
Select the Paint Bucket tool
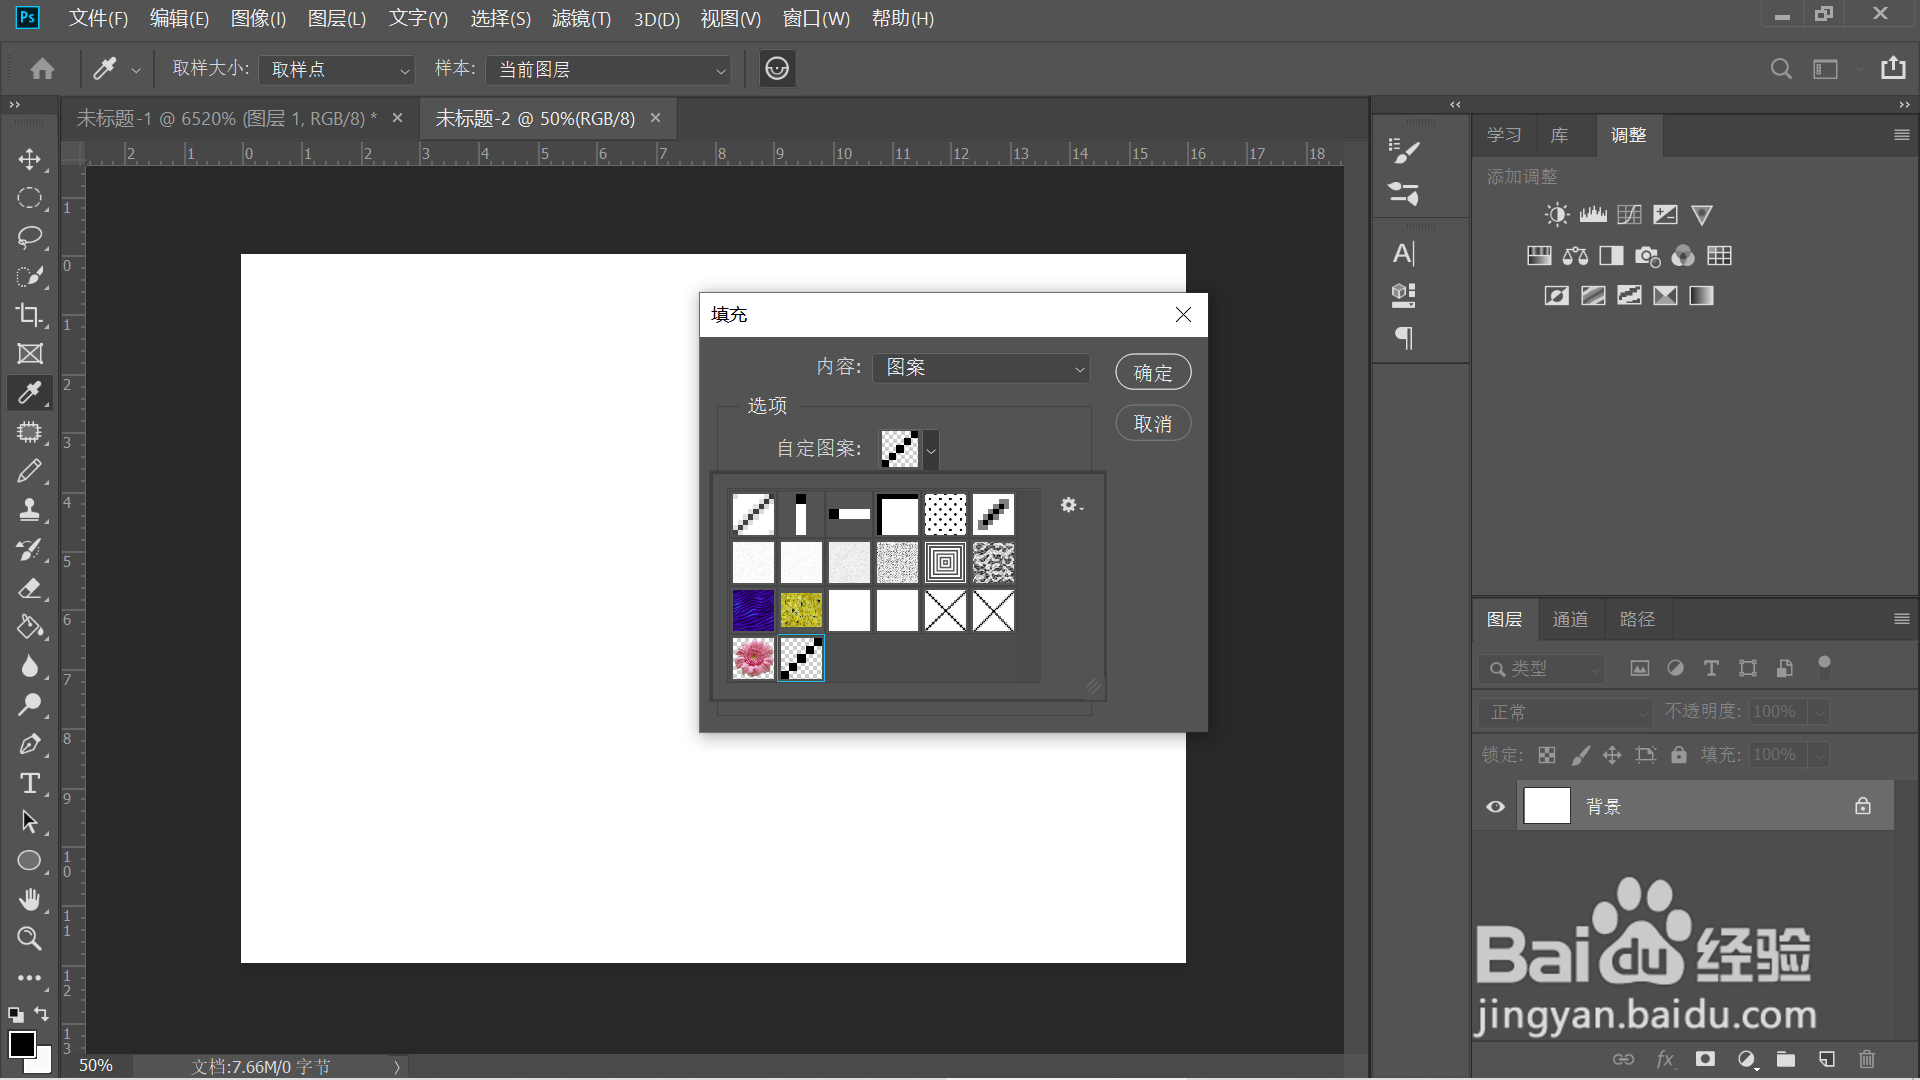click(x=30, y=627)
